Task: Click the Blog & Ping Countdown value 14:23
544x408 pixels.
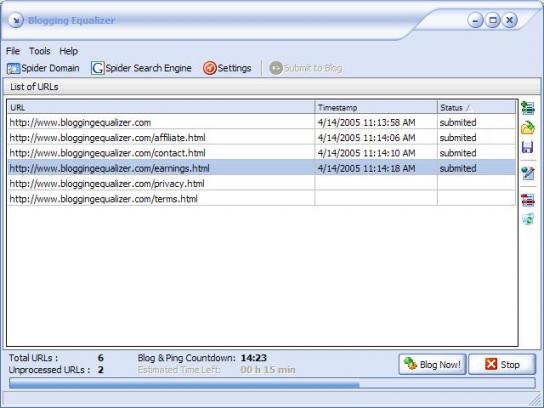Action: 254,358
